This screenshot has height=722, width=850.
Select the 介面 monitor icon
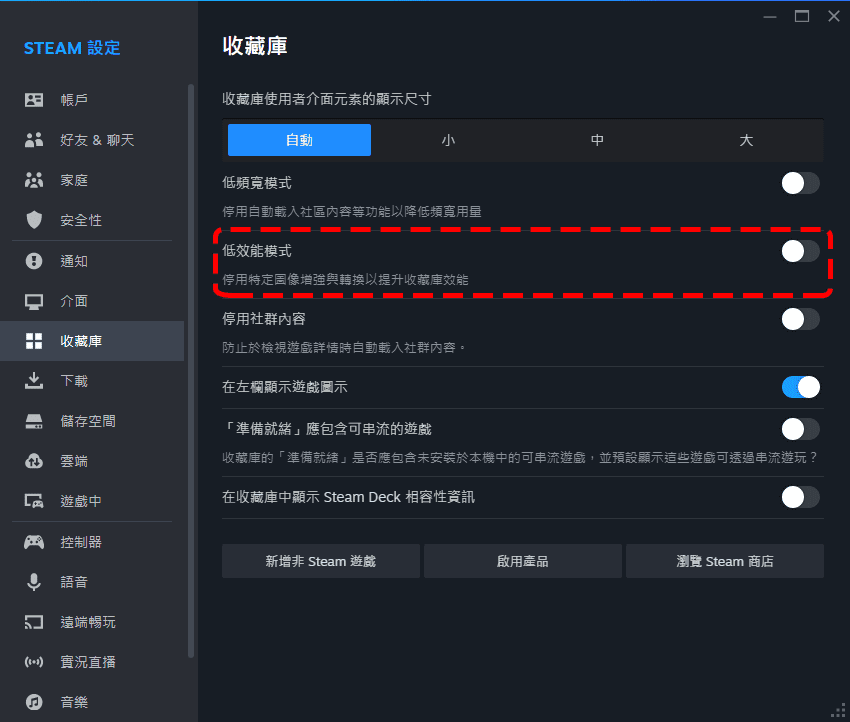tap(35, 300)
